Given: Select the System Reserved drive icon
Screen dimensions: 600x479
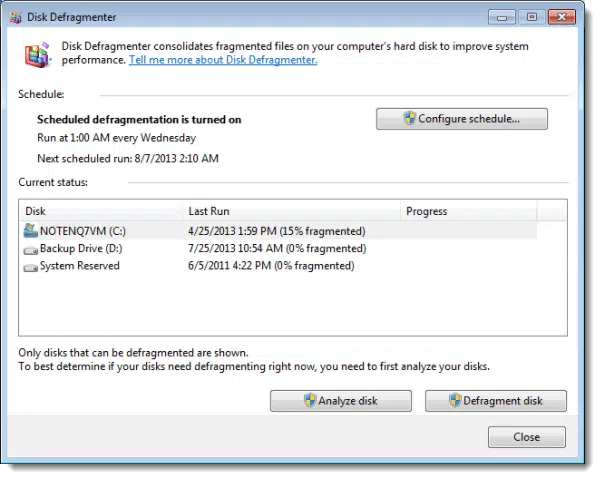Looking at the screenshot, I should tap(30, 266).
